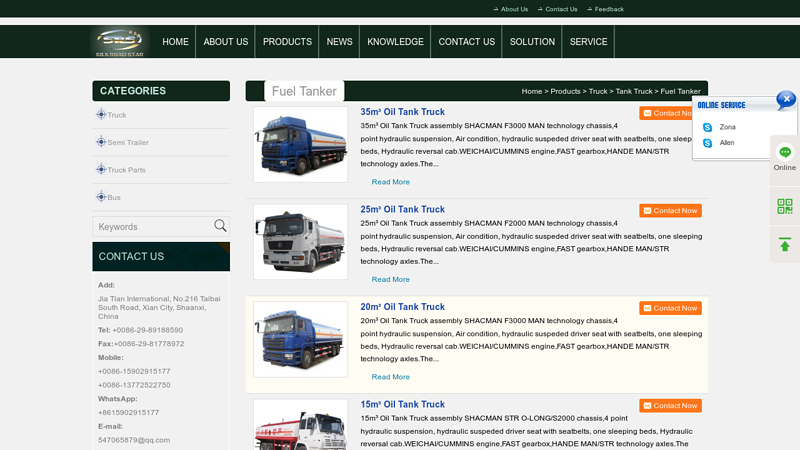Click Allen in Online Service
Screen dimensions: 800x450
point(727,143)
